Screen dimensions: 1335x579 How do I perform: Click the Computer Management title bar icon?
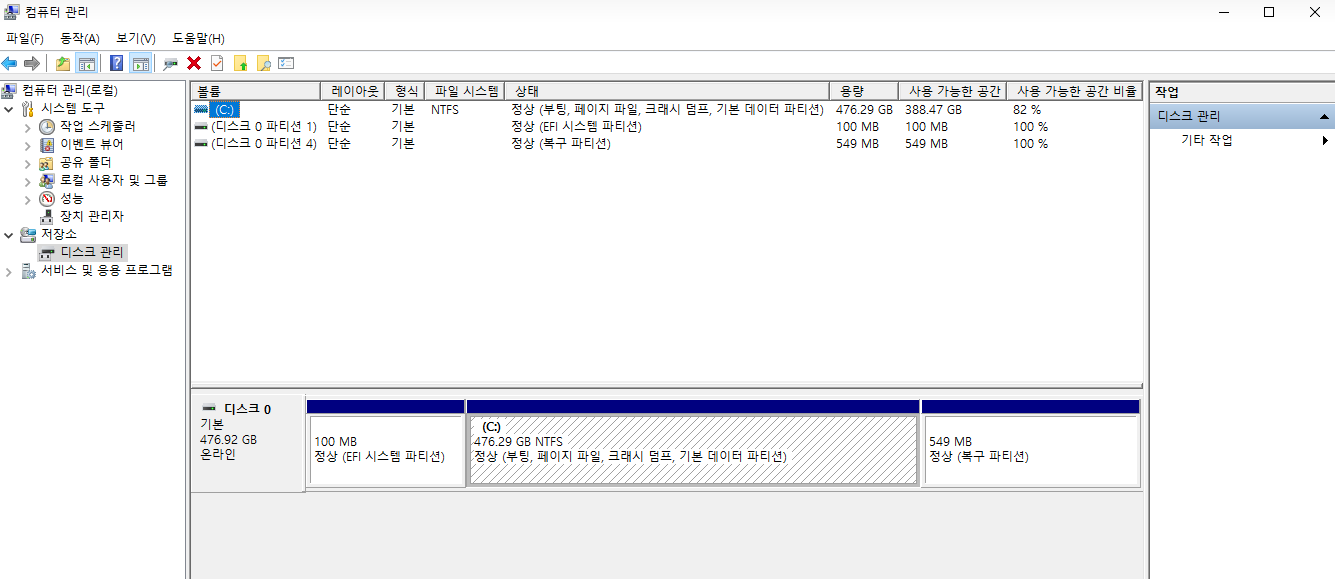(11, 12)
